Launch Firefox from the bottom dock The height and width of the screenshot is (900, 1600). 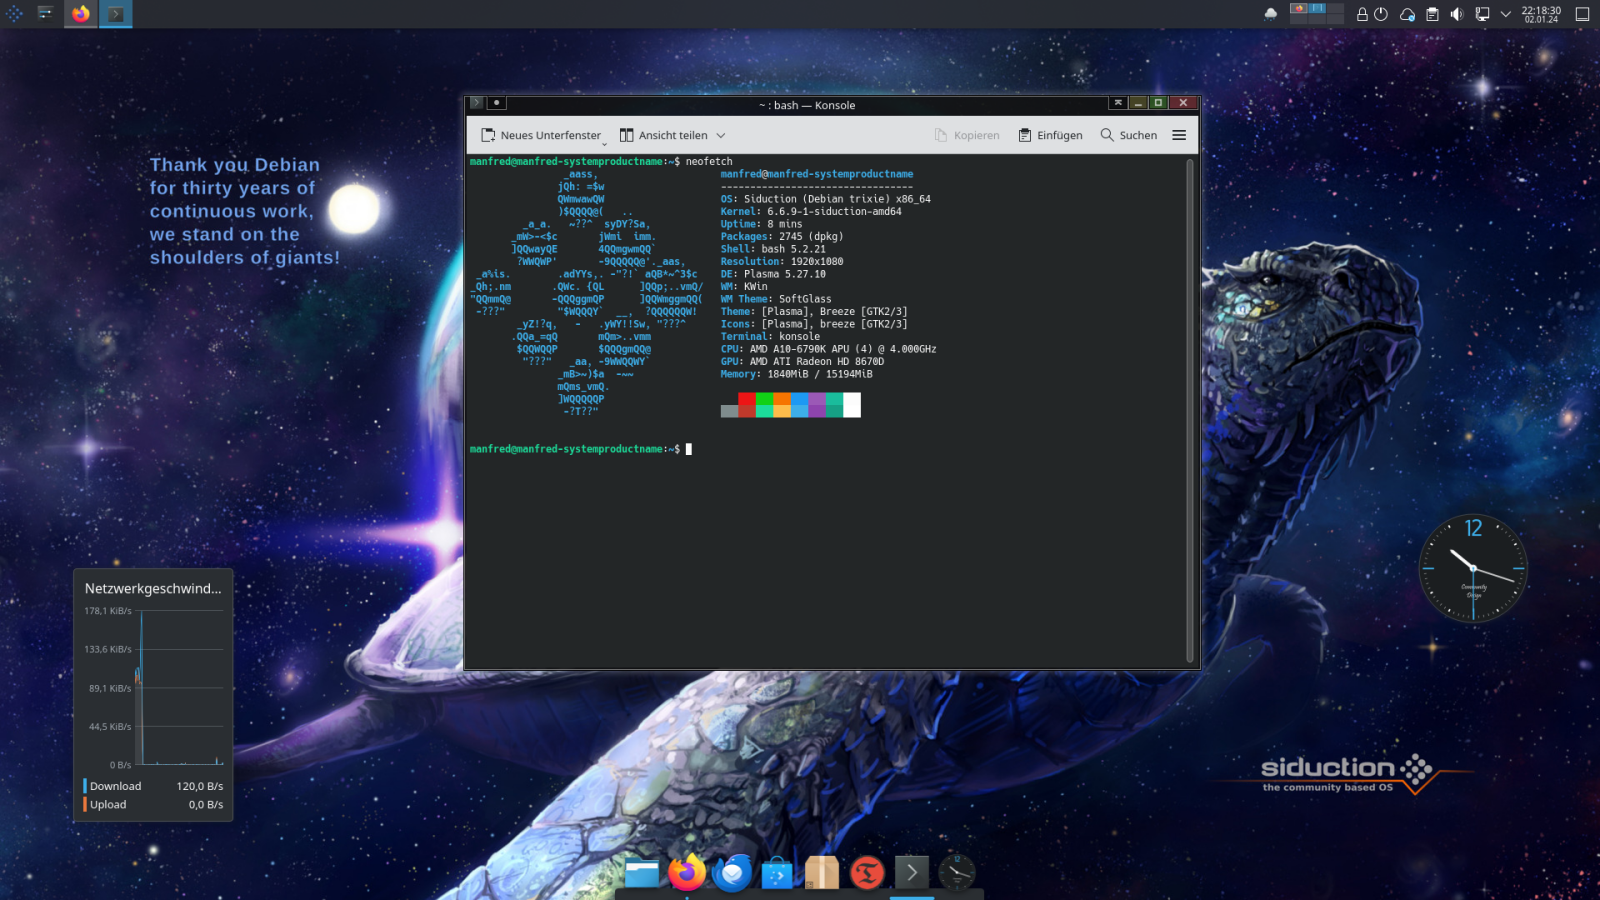coord(687,873)
